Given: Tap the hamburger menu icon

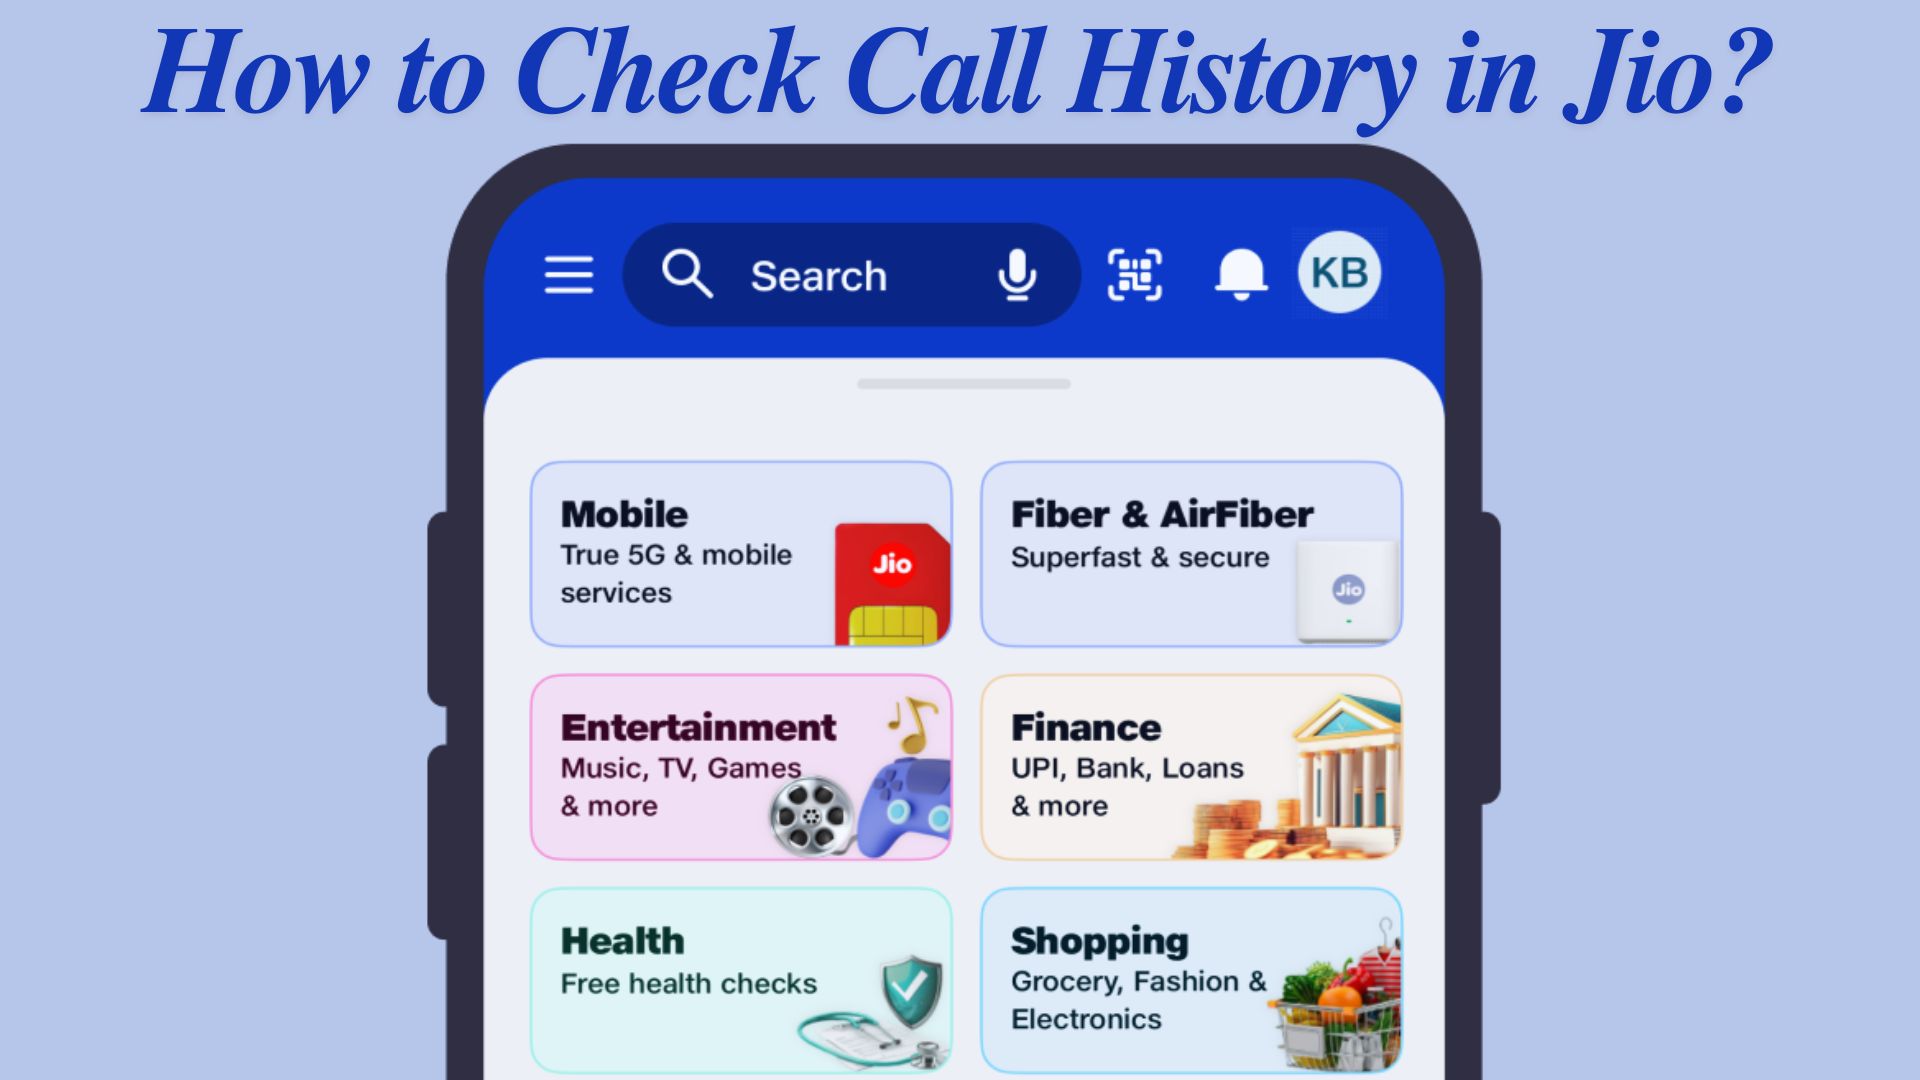Looking at the screenshot, I should click(x=568, y=274).
